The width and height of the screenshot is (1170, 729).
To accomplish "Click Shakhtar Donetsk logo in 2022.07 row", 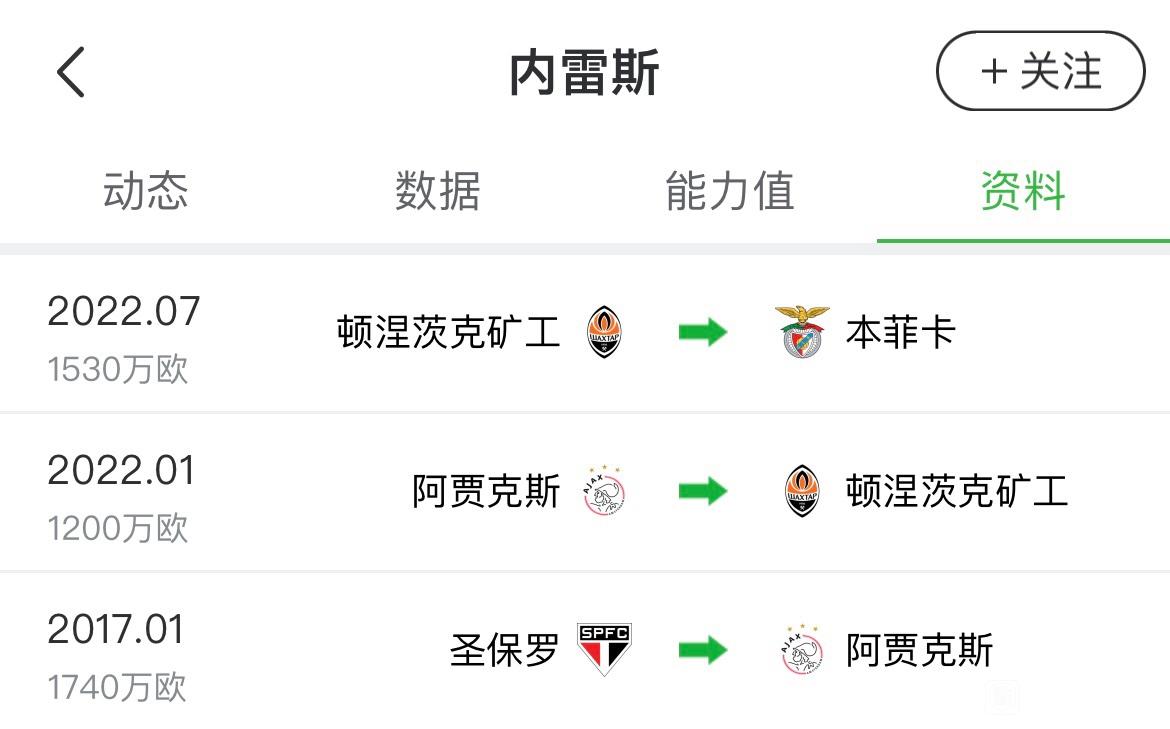I will pyautogui.click(x=604, y=332).
